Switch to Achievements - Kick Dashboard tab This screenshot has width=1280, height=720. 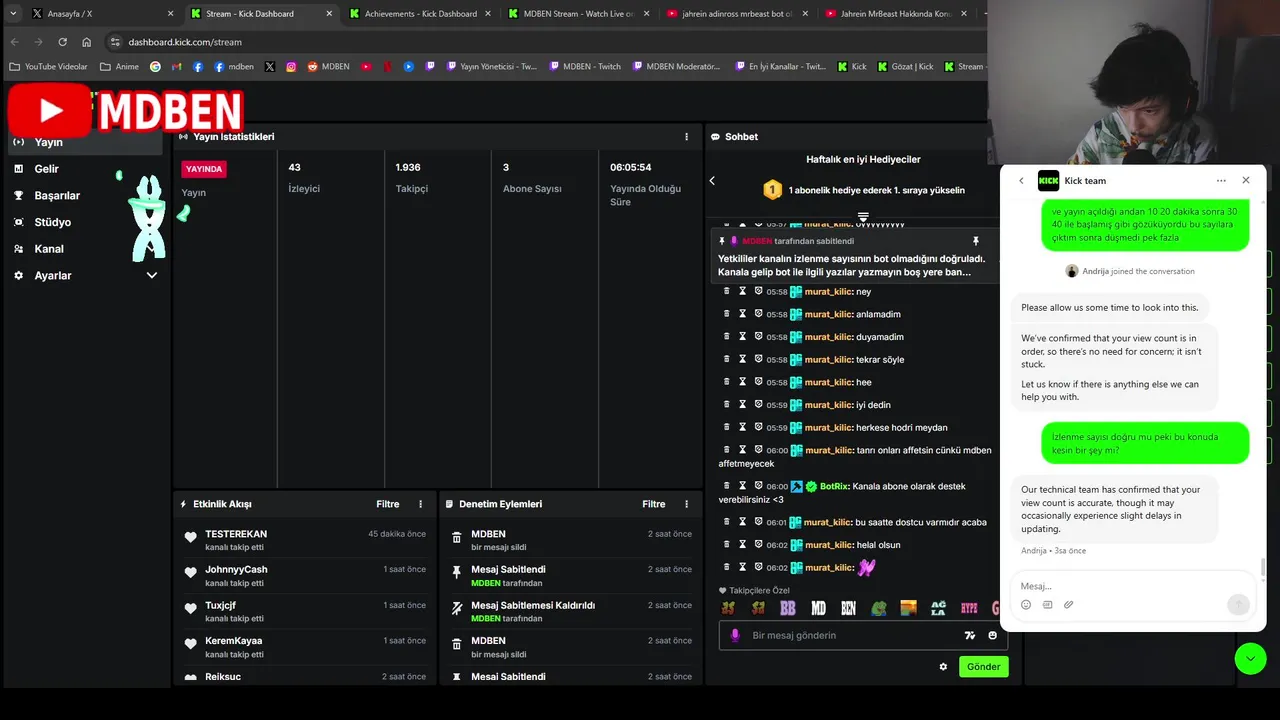point(420,14)
